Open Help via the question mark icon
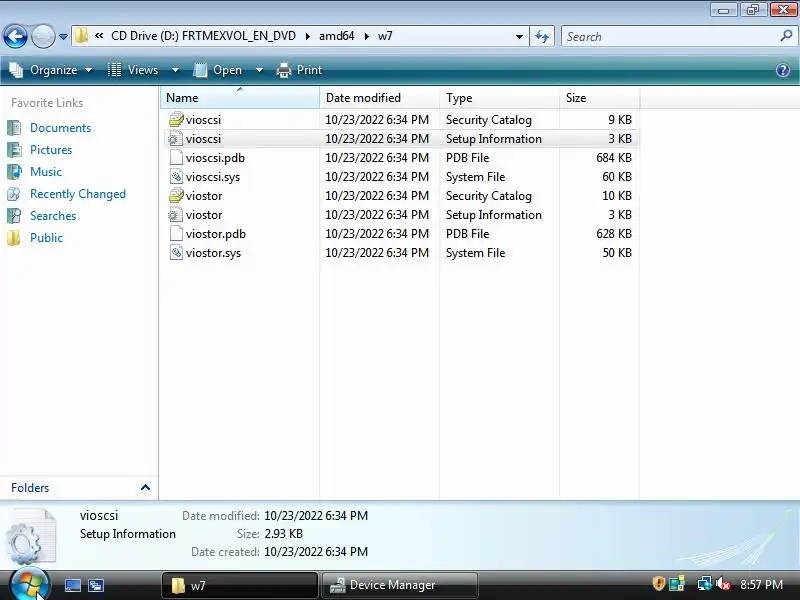 click(783, 70)
